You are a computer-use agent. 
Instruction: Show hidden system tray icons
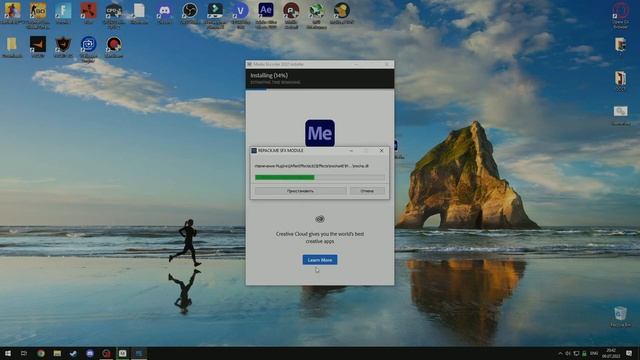coord(560,353)
